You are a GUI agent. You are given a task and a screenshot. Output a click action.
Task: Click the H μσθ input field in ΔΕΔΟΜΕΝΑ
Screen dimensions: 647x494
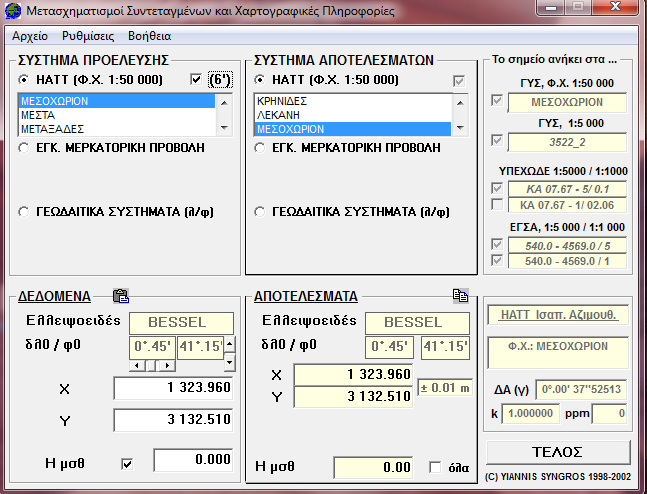tap(193, 459)
